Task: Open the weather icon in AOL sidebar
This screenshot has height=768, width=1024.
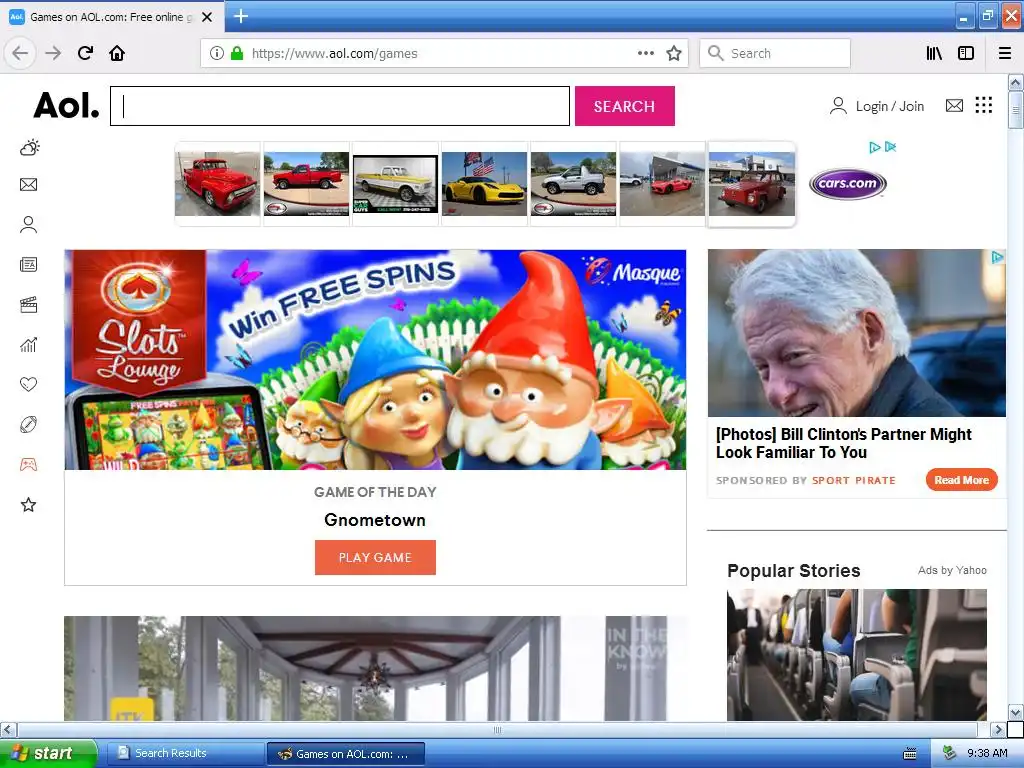Action: [29, 148]
